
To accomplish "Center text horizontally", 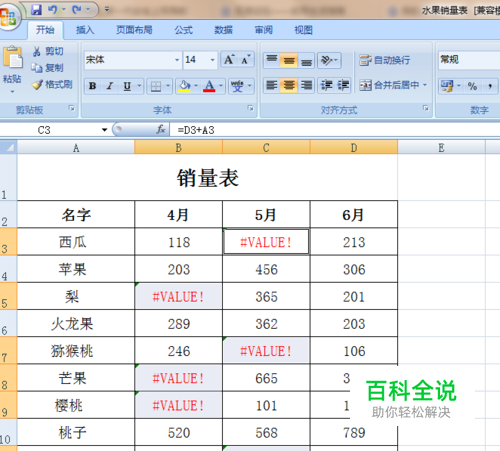I will pyautogui.click(x=289, y=85).
